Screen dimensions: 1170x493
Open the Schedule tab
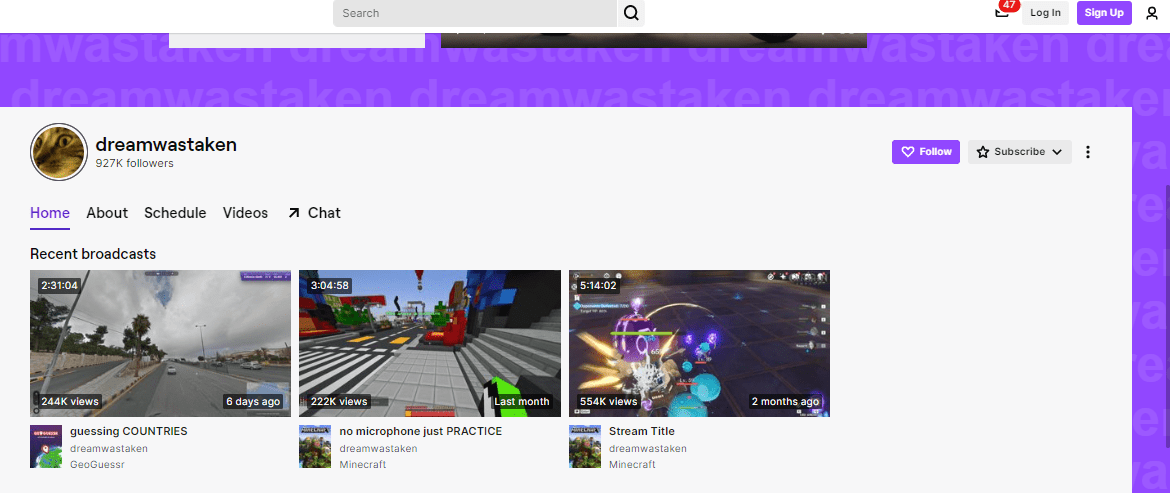[175, 213]
